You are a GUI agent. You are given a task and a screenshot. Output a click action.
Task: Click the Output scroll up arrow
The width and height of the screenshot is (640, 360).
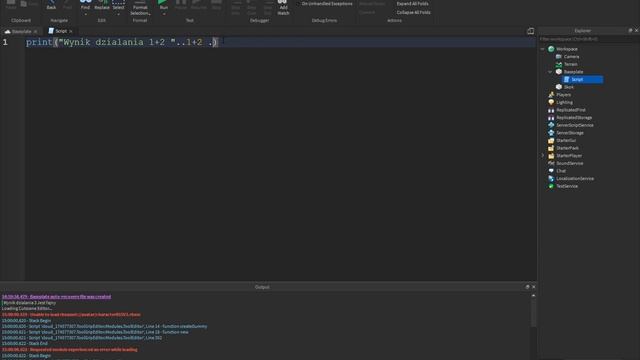pos(533,296)
